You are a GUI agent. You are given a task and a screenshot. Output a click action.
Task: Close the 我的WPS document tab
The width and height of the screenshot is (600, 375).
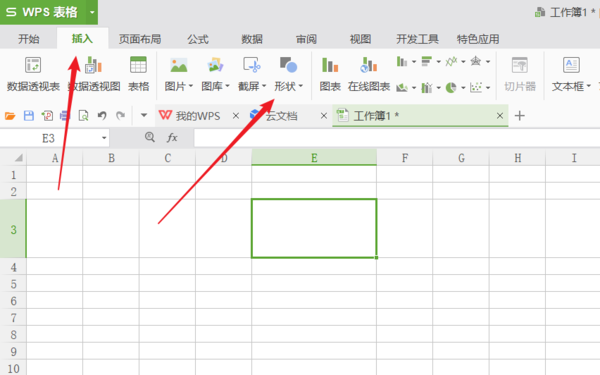236,116
